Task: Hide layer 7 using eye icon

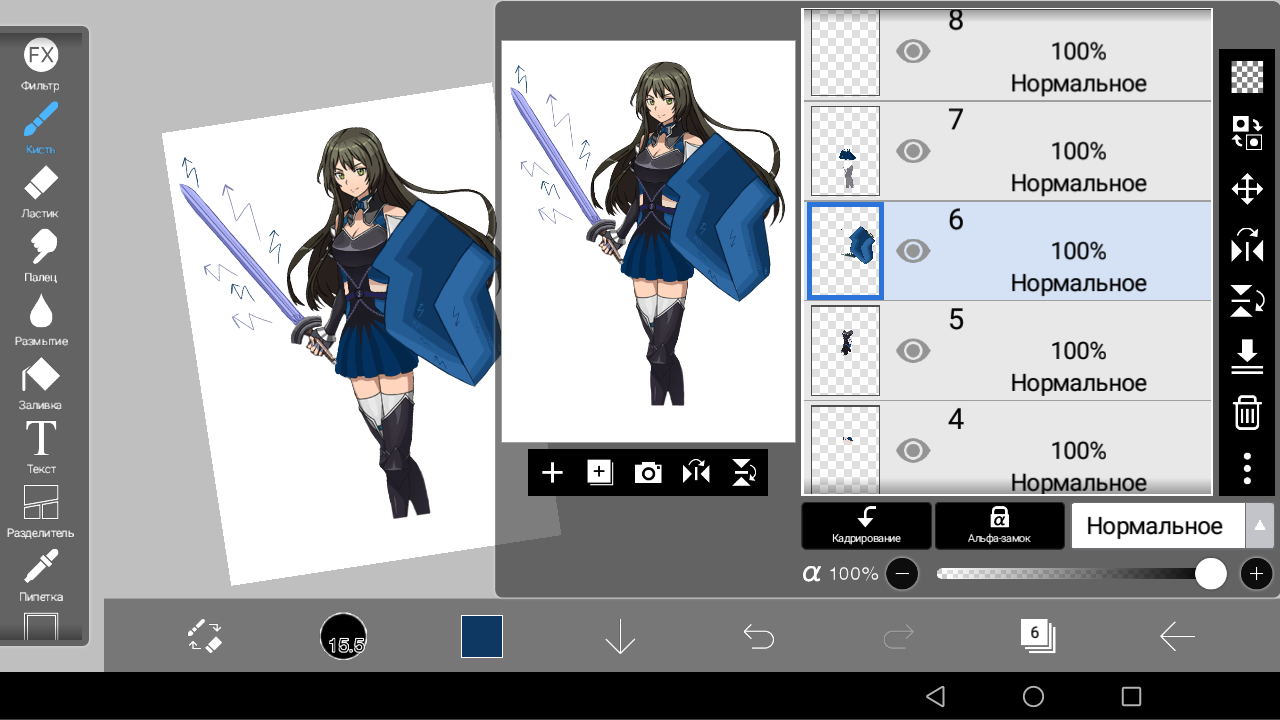Action: (x=912, y=151)
